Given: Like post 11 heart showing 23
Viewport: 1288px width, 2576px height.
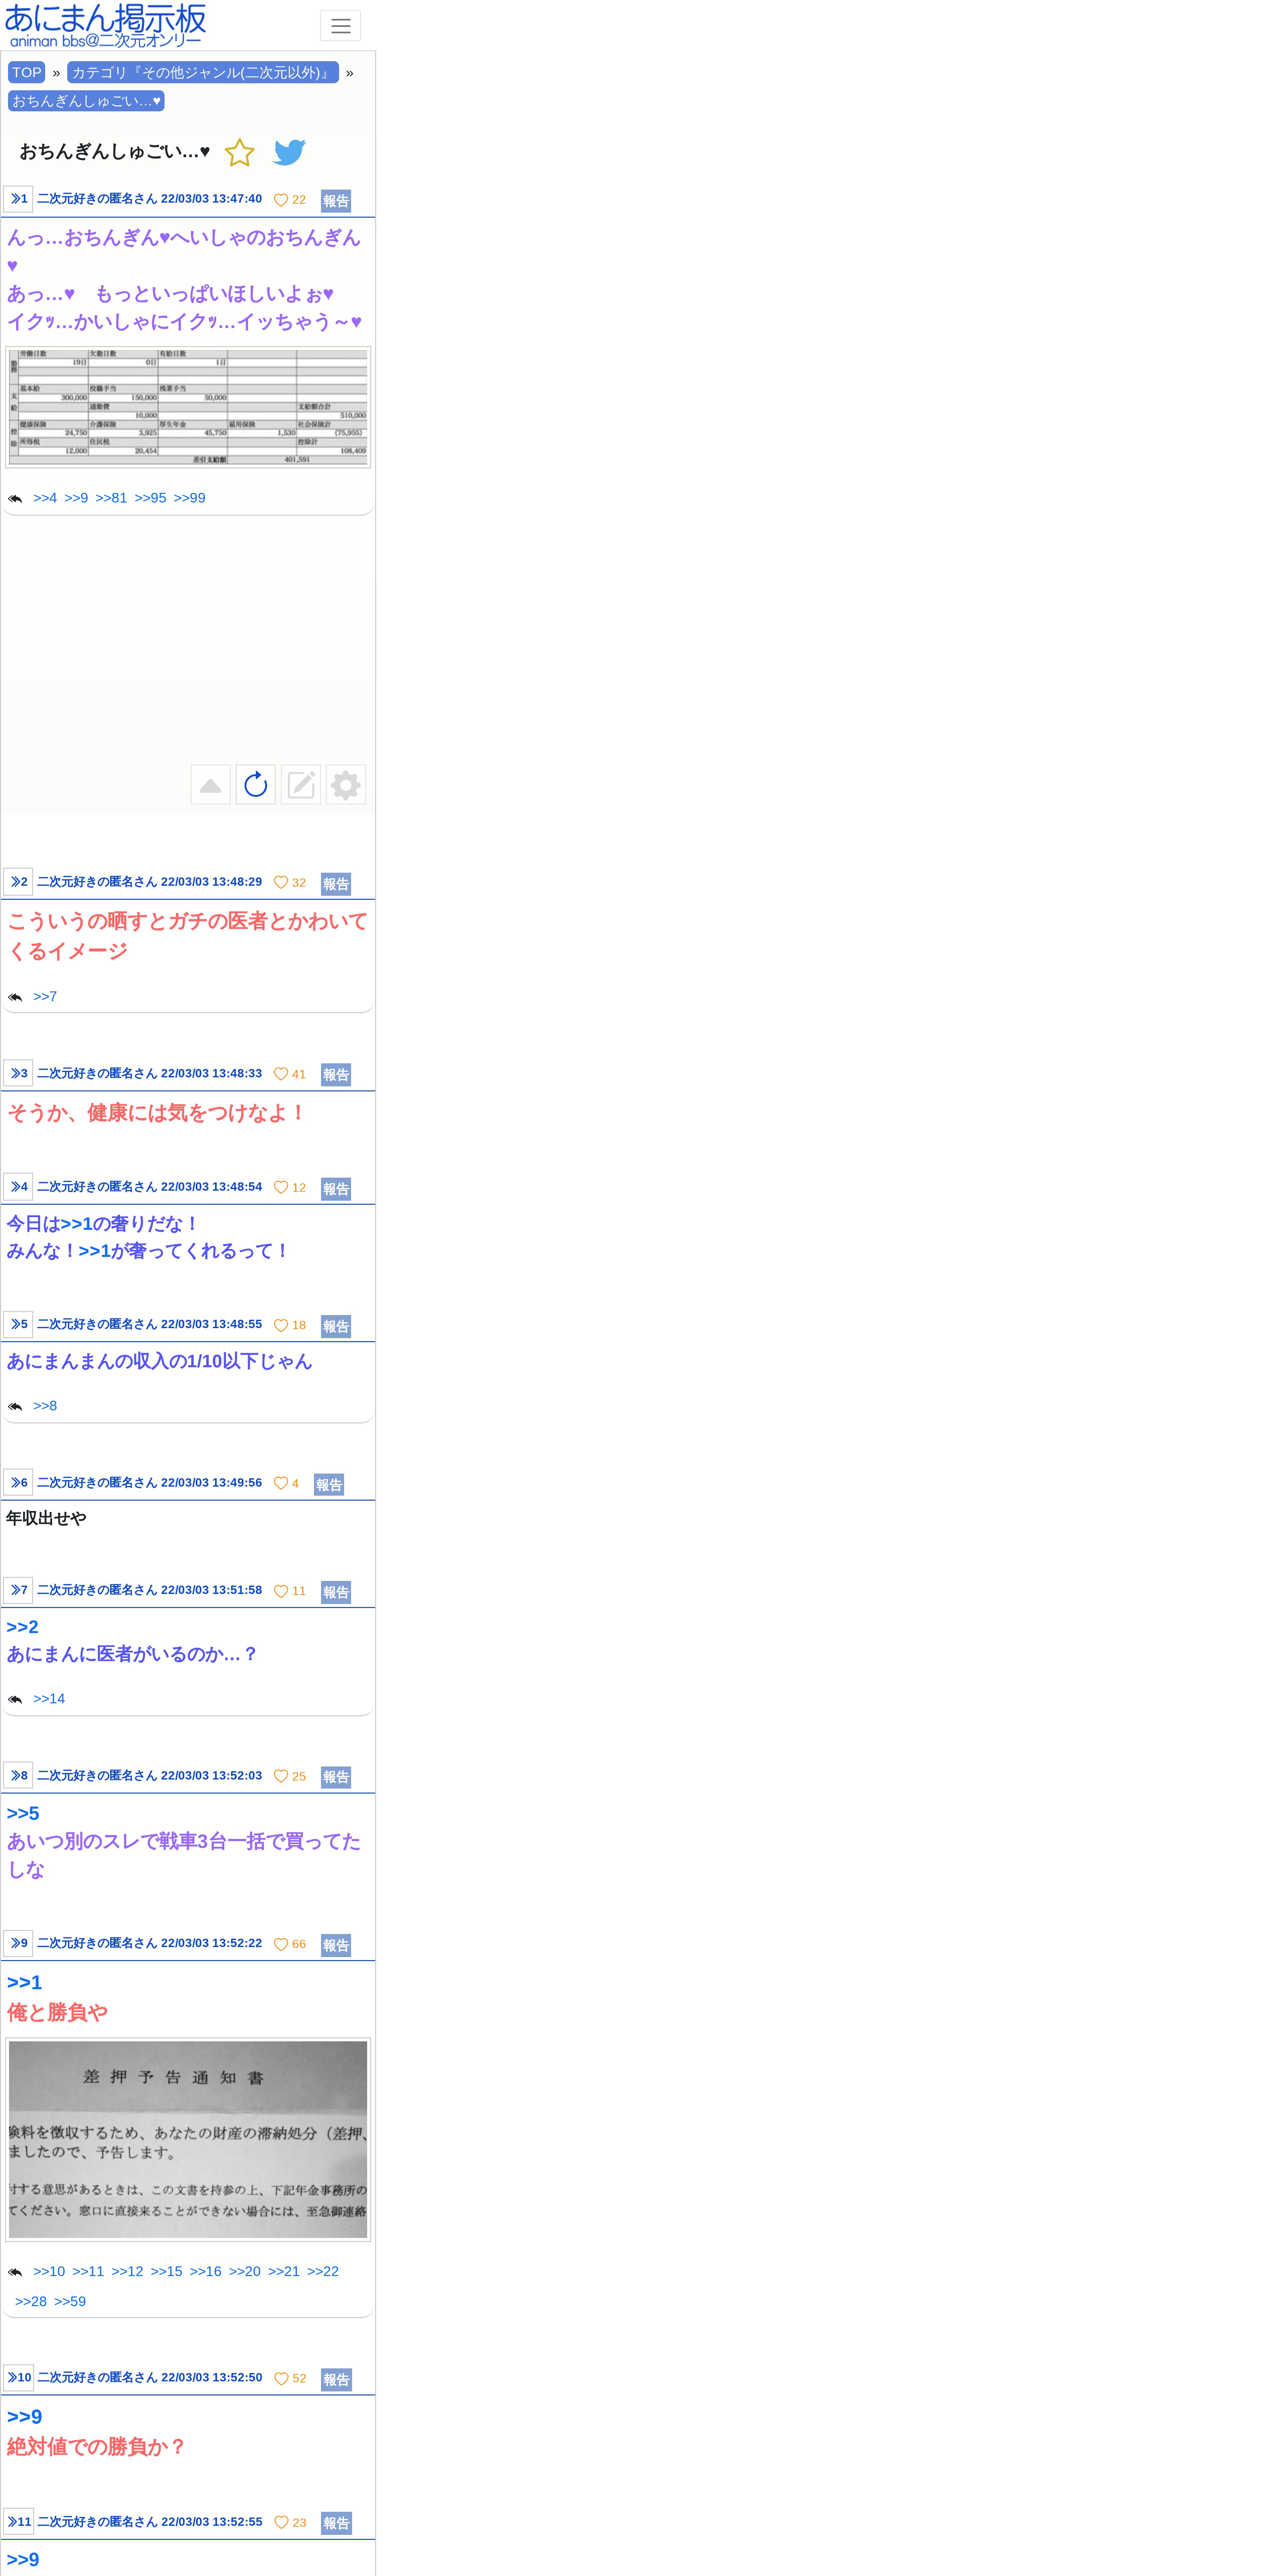Looking at the screenshot, I should [x=281, y=2523].
